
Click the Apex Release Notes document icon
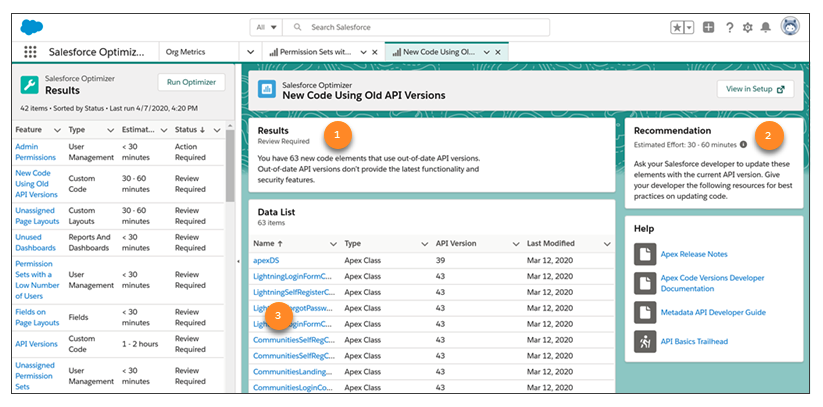(x=645, y=254)
